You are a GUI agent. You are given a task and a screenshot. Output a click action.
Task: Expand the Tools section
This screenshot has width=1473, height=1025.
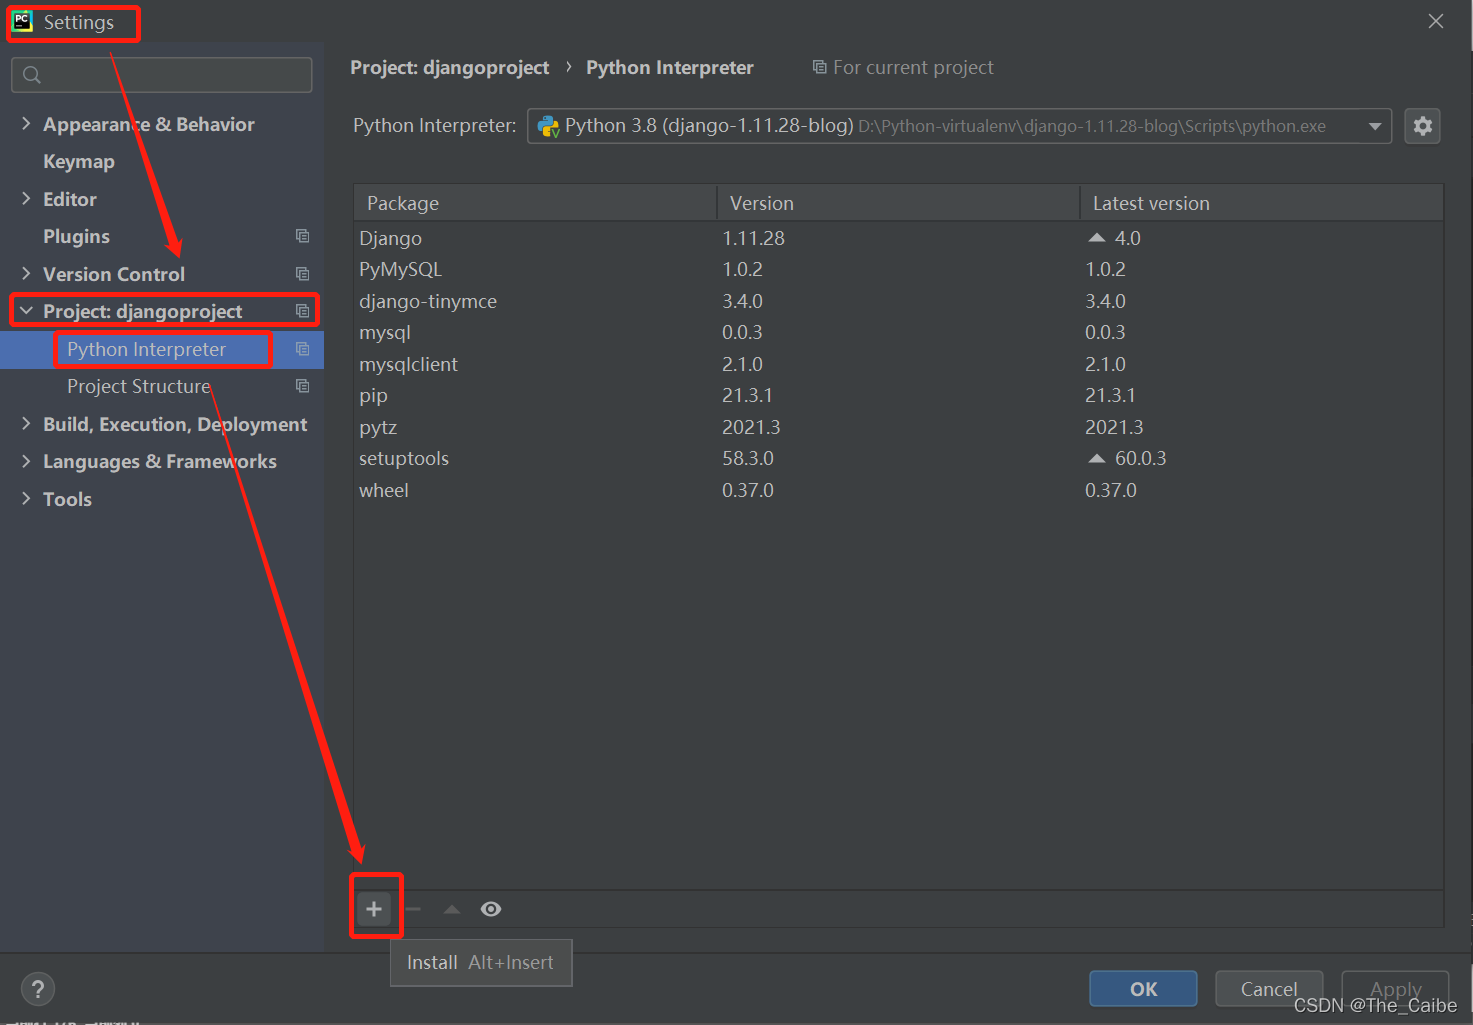[x=26, y=498]
